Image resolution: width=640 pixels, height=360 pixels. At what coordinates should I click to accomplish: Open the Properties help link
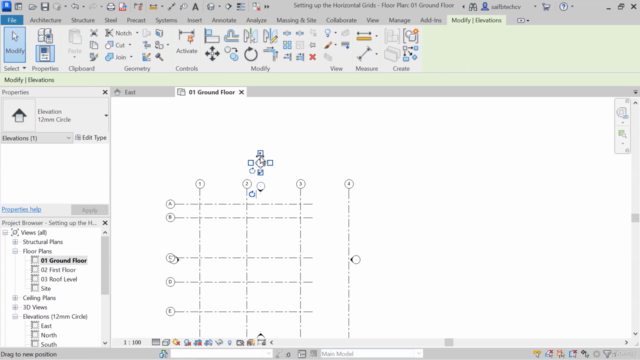point(21,209)
